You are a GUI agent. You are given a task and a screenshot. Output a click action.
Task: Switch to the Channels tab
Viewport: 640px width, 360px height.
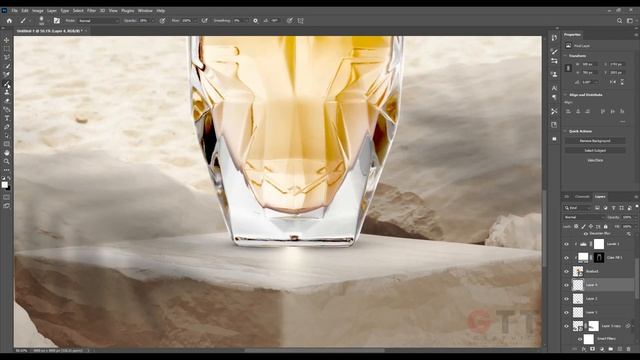582,197
